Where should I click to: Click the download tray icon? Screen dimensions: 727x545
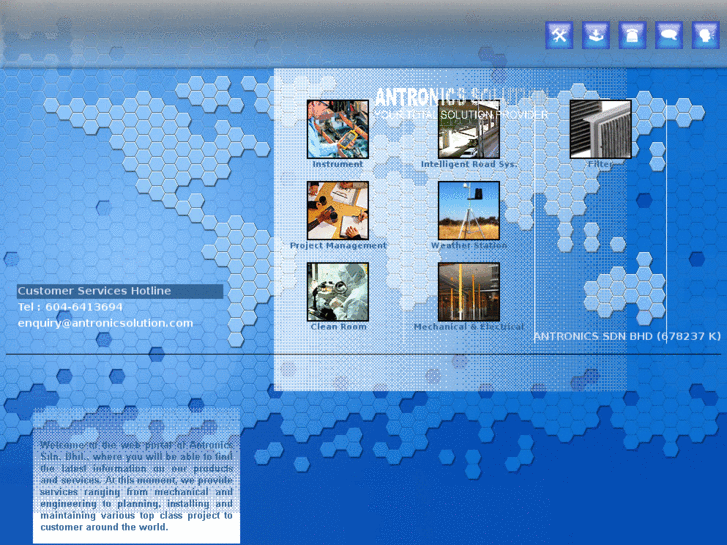point(596,35)
